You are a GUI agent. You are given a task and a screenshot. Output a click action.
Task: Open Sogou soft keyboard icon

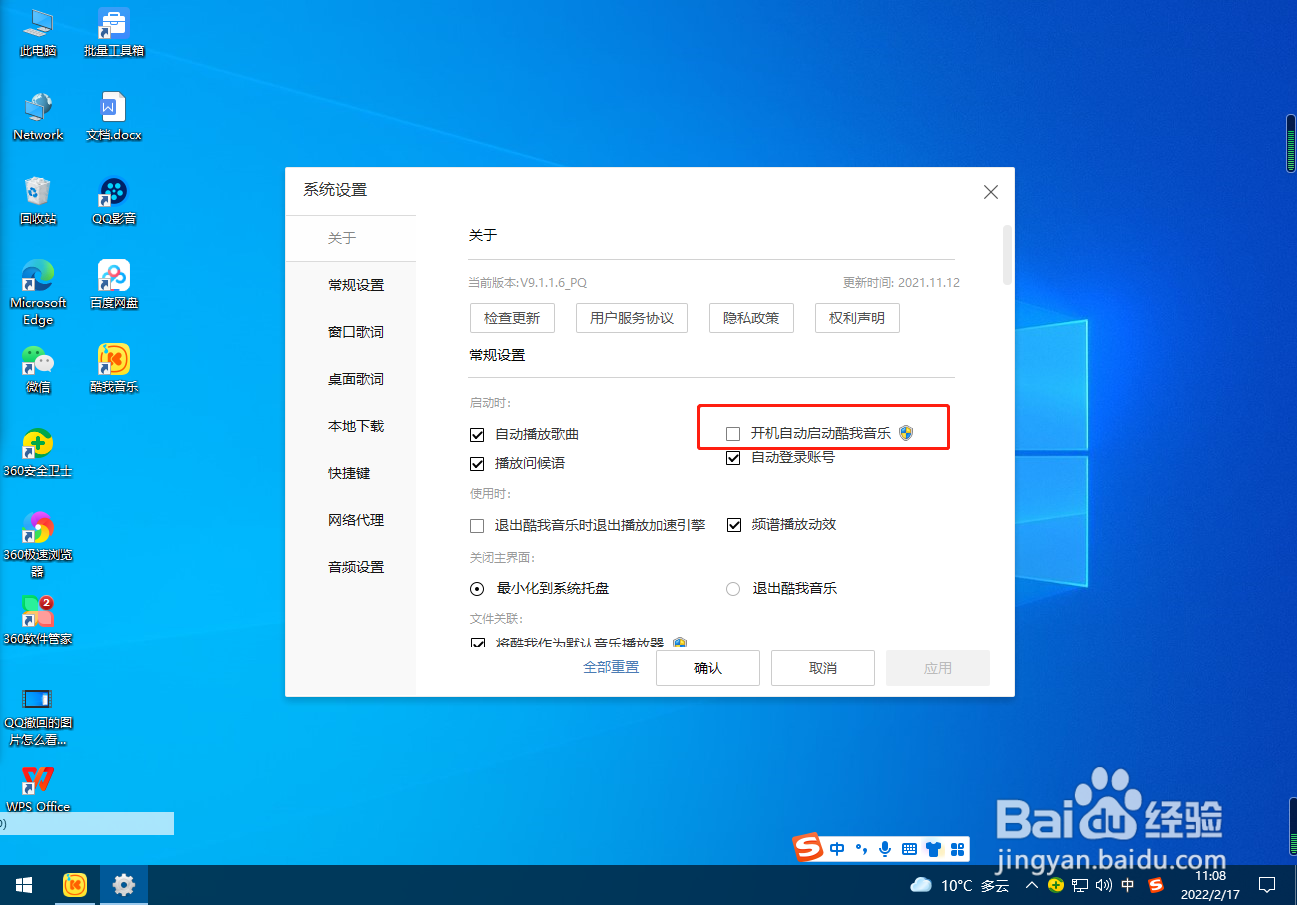tap(909, 849)
